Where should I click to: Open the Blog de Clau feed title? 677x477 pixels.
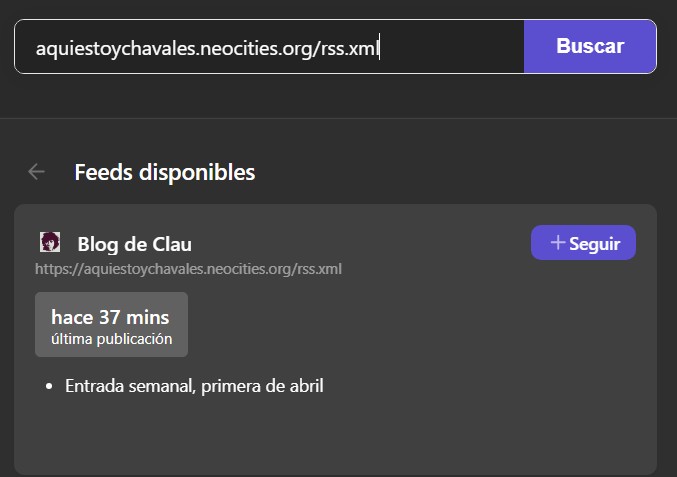(x=134, y=243)
